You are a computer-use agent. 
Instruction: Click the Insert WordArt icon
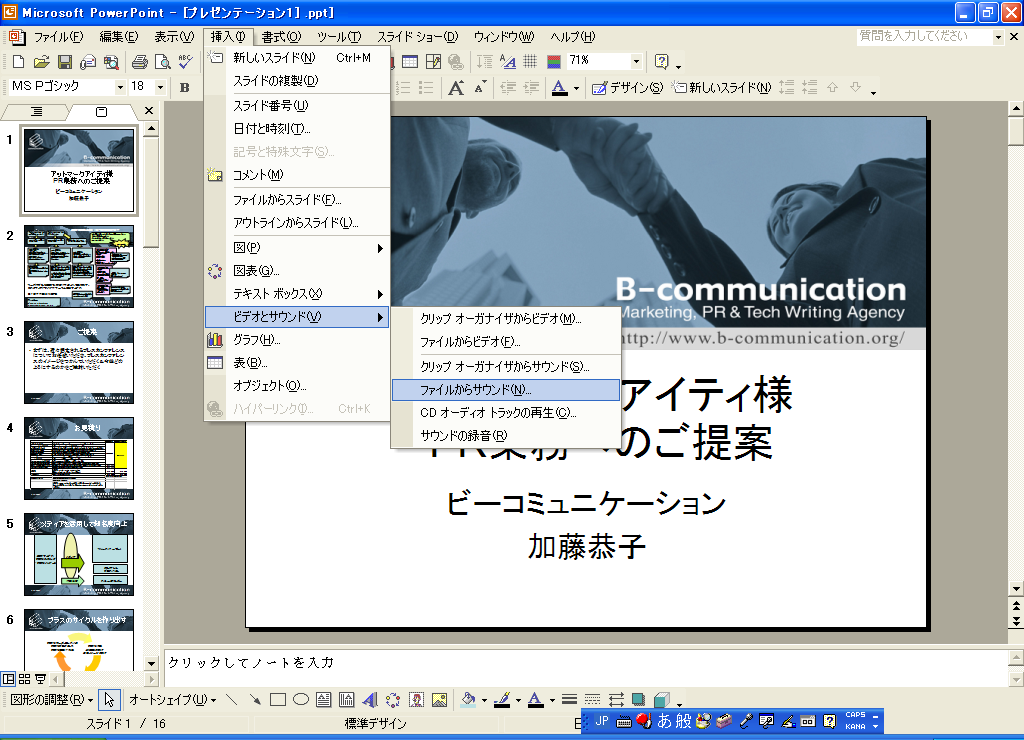[369, 700]
